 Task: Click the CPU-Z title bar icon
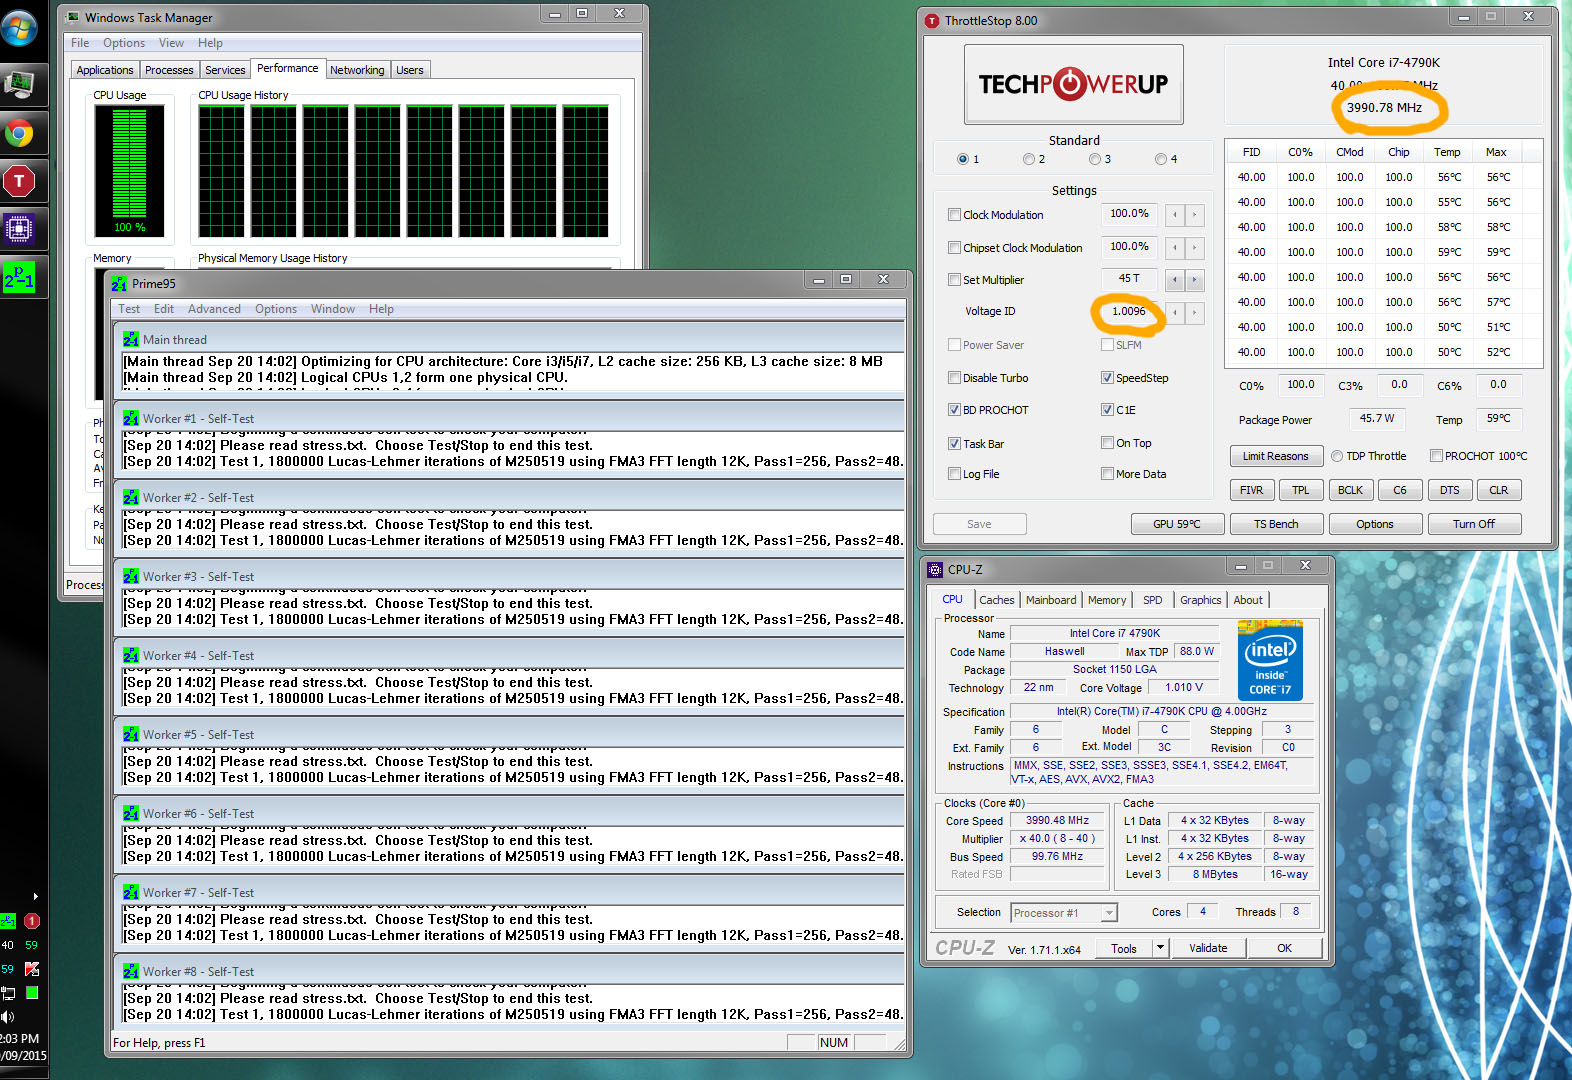point(936,570)
